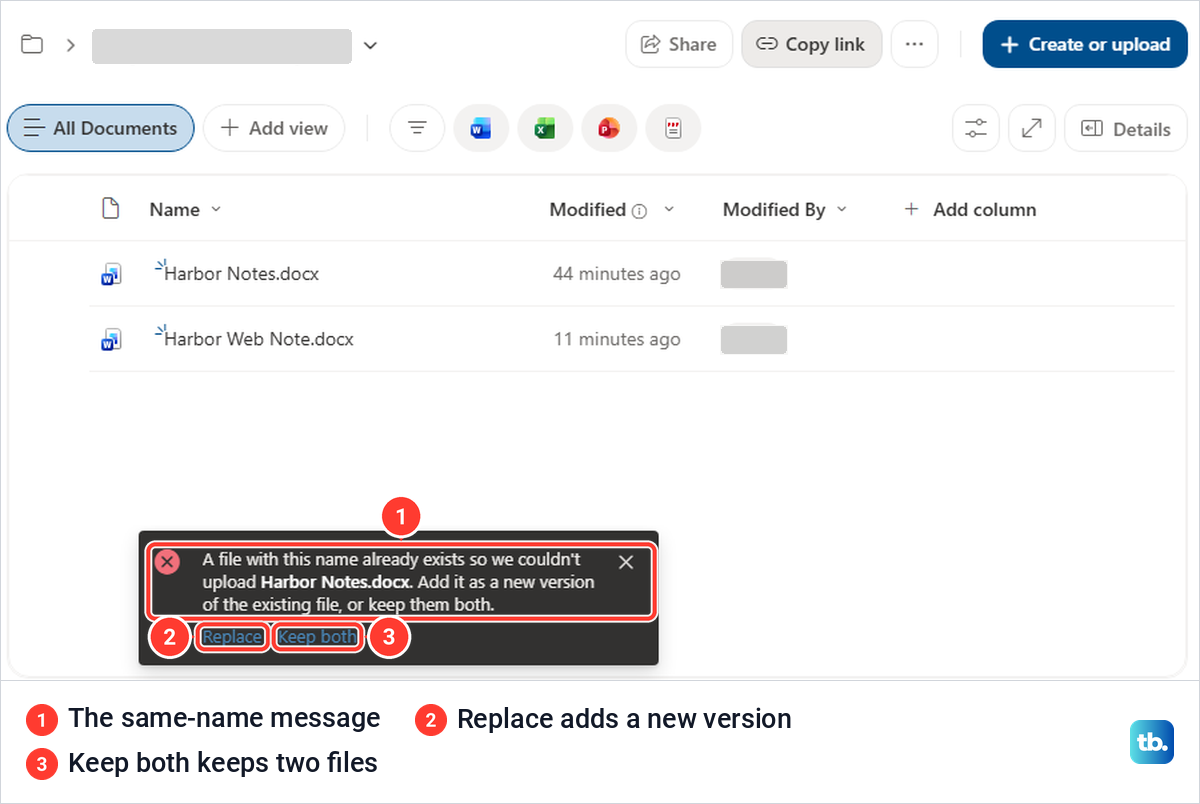Click Modified By value for Harbor Web Note.docx

754,340
